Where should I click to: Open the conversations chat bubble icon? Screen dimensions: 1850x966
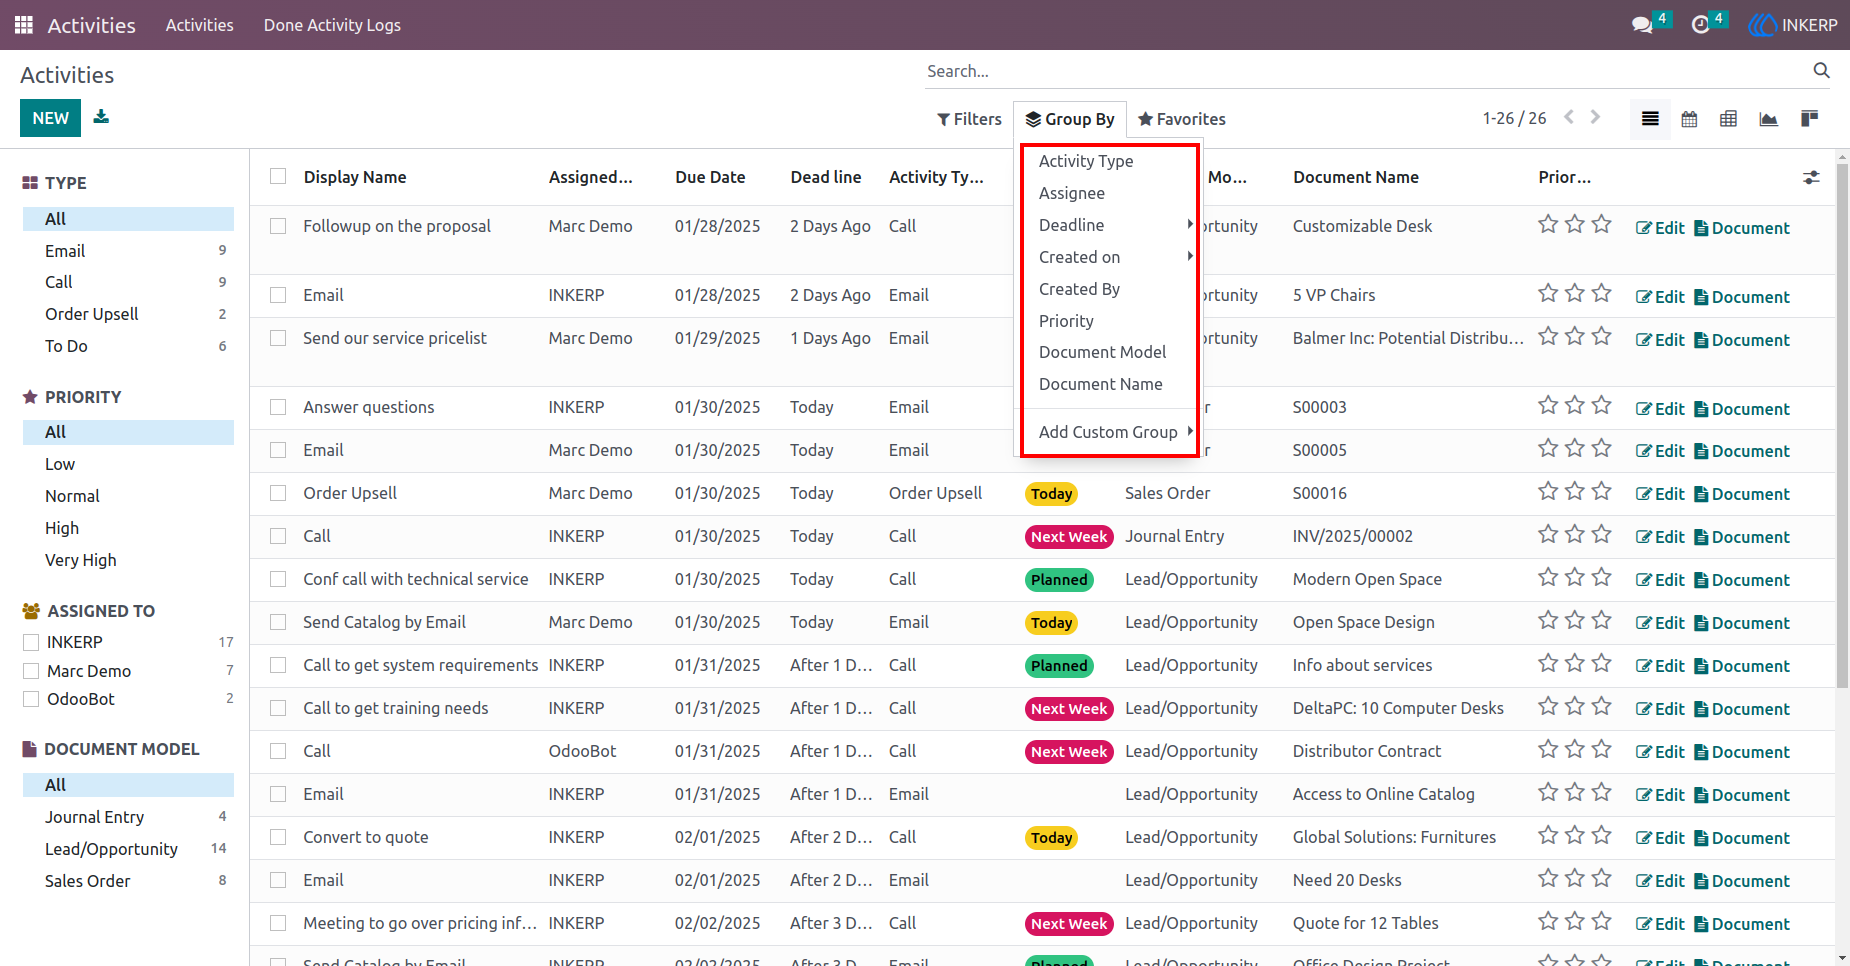tap(1642, 25)
